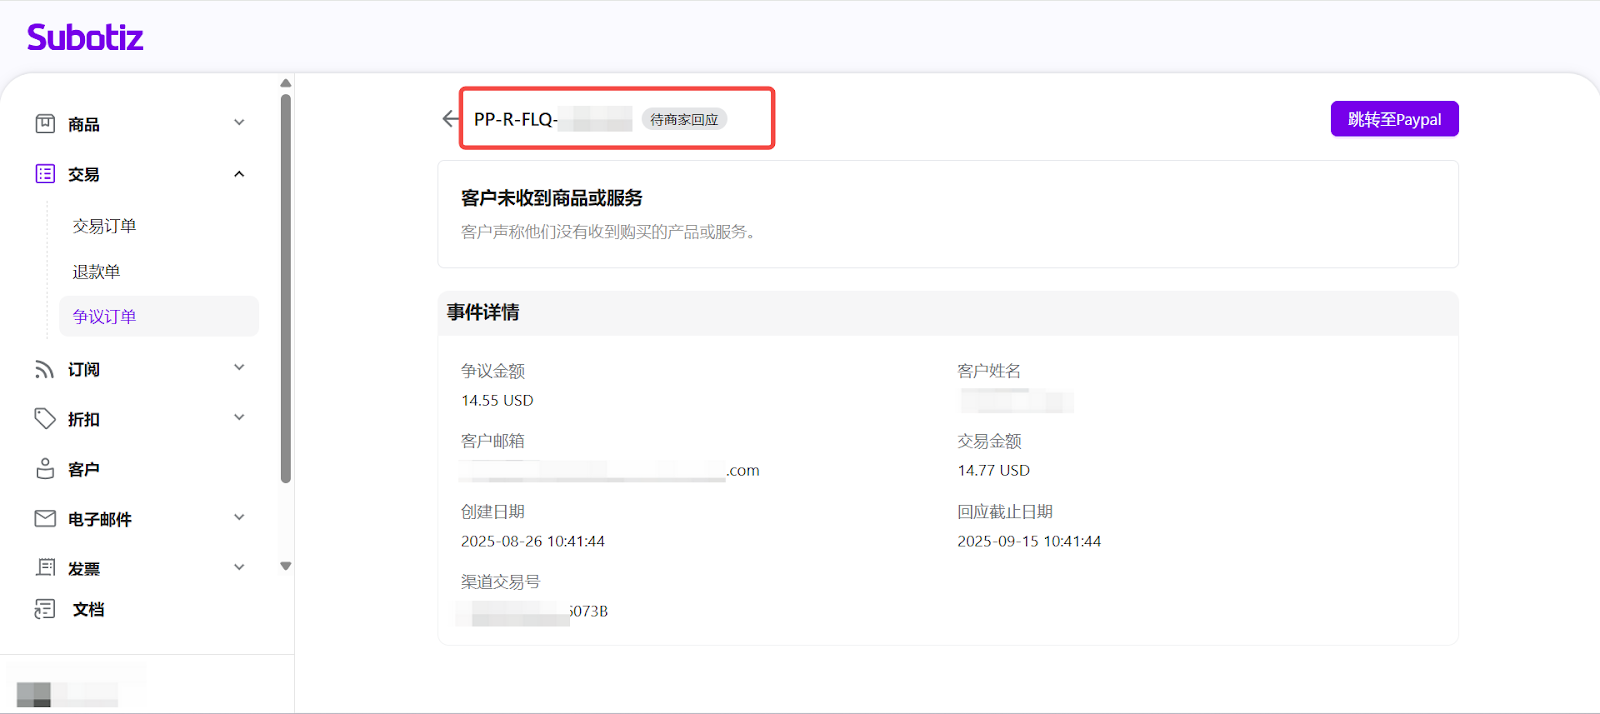Click the 折扣 discount tag icon
The height and width of the screenshot is (714, 1600).
click(45, 419)
